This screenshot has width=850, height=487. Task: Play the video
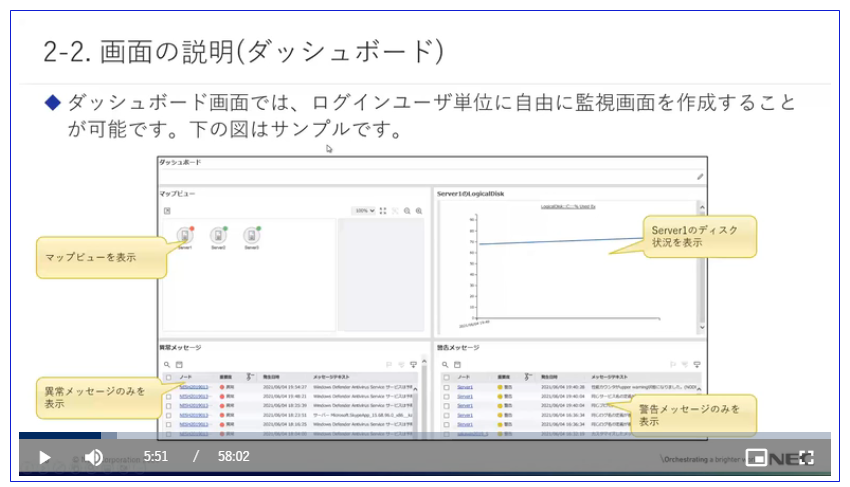[x=44, y=457]
